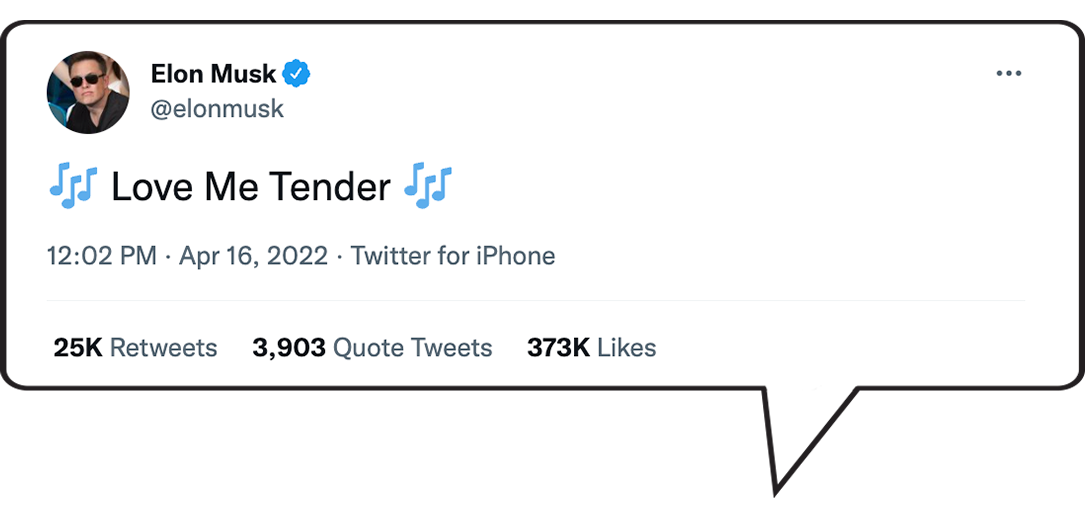Open Elon Musk's profile picture
This screenshot has height=506, width=1086.
click(x=88, y=93)
